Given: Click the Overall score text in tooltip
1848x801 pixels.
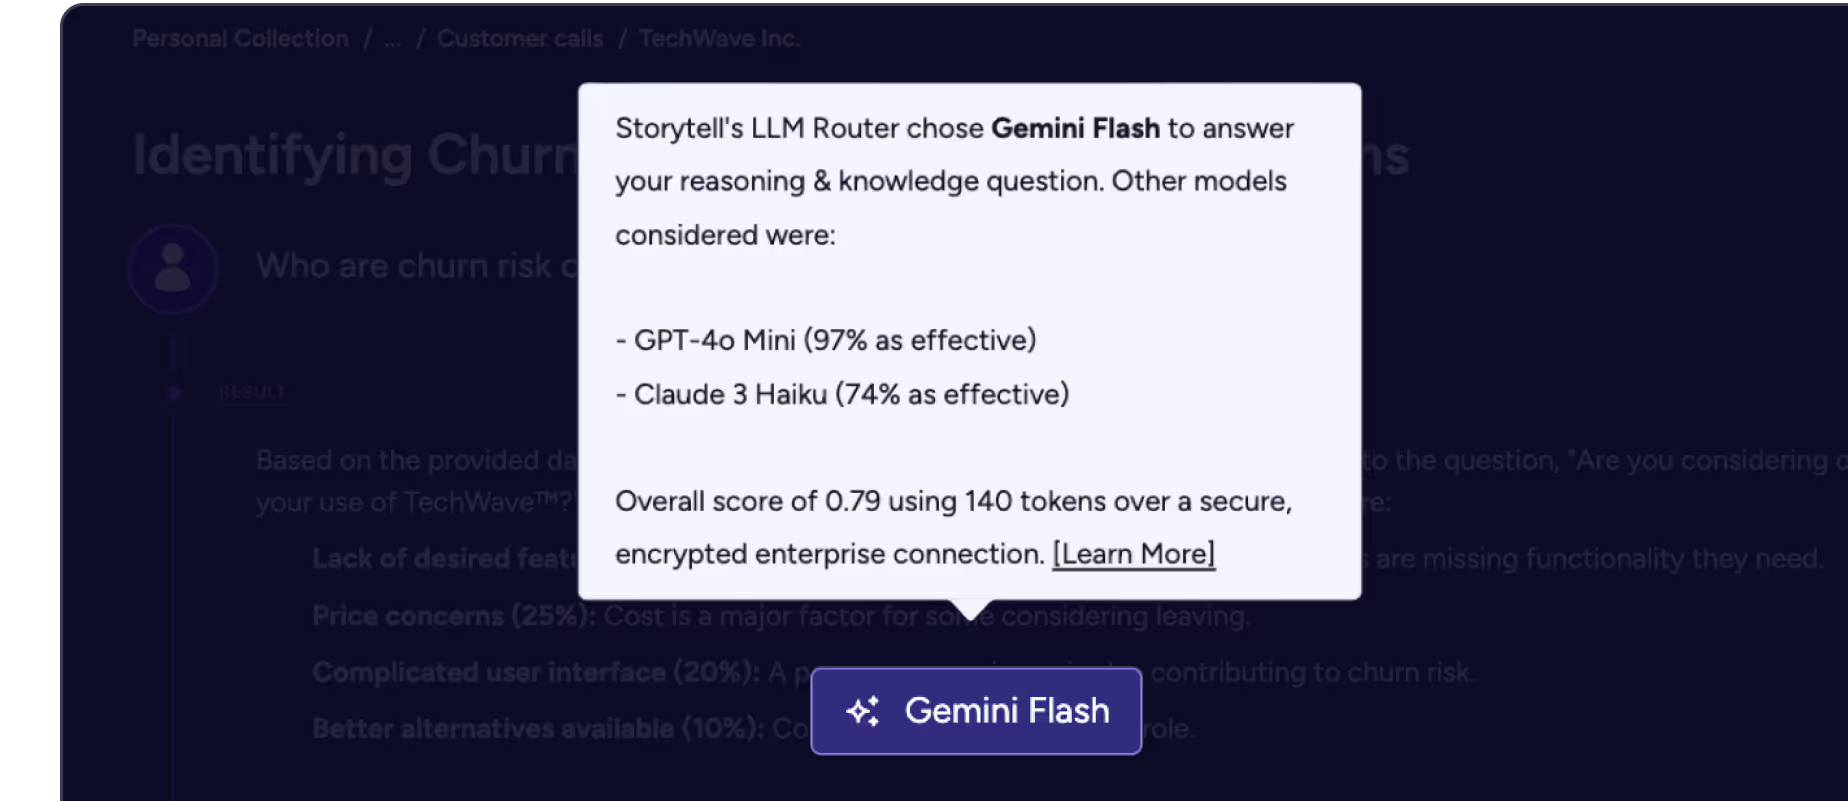Looking at the screenshot, I should pos(953,527).
